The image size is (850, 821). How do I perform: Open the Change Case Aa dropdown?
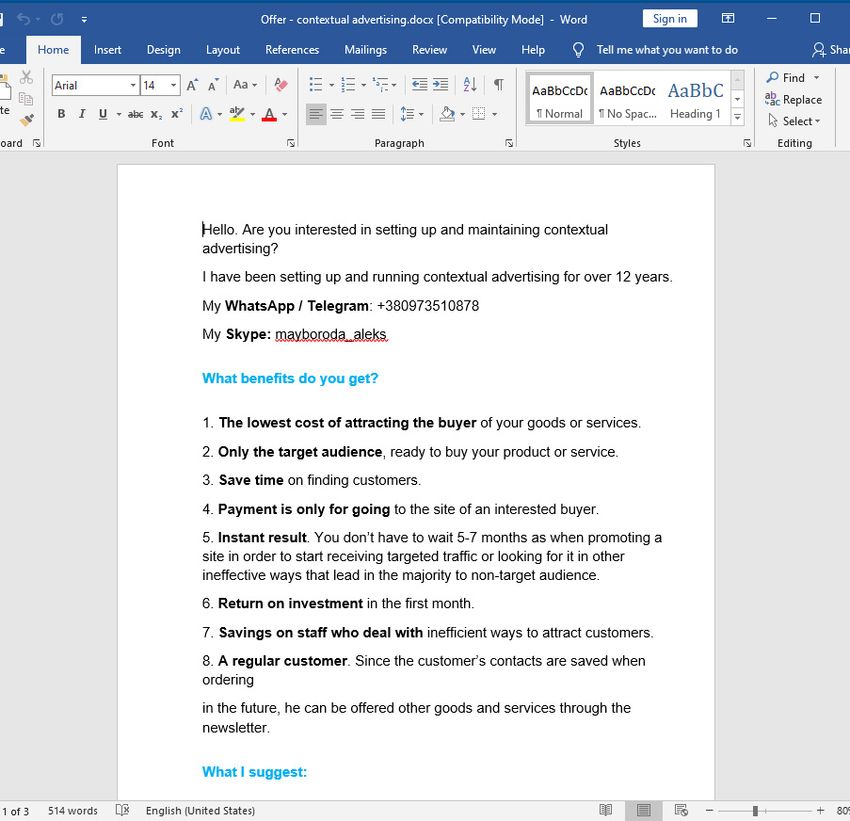(245, 85)
